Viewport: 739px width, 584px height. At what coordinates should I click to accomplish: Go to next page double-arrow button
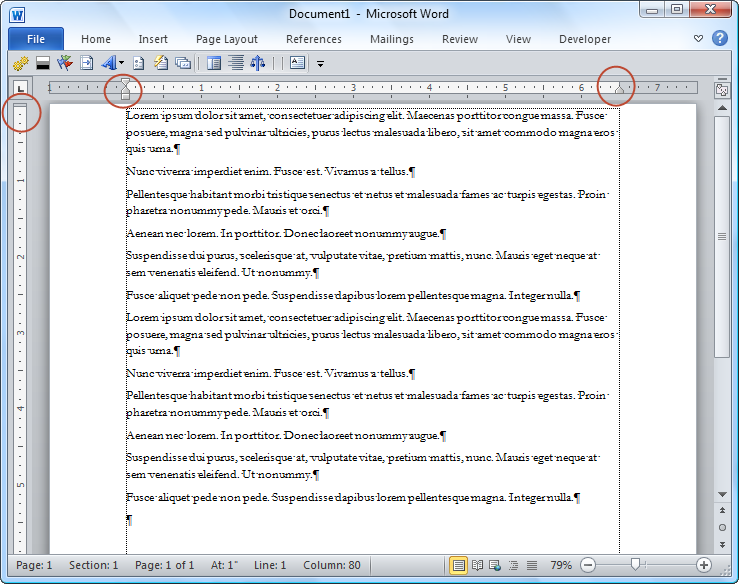tap(722, 544)
